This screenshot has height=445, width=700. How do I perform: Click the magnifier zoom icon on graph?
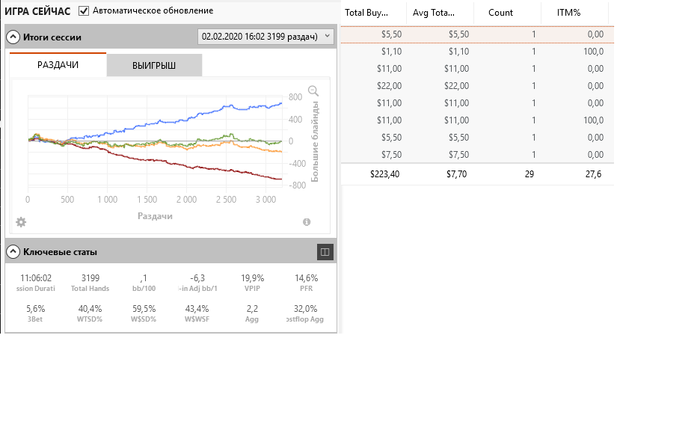[313, 91]
